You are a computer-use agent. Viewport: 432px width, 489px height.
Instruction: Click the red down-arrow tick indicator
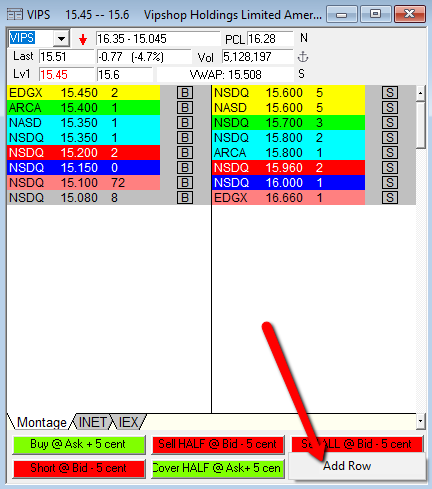coord(83,39)
